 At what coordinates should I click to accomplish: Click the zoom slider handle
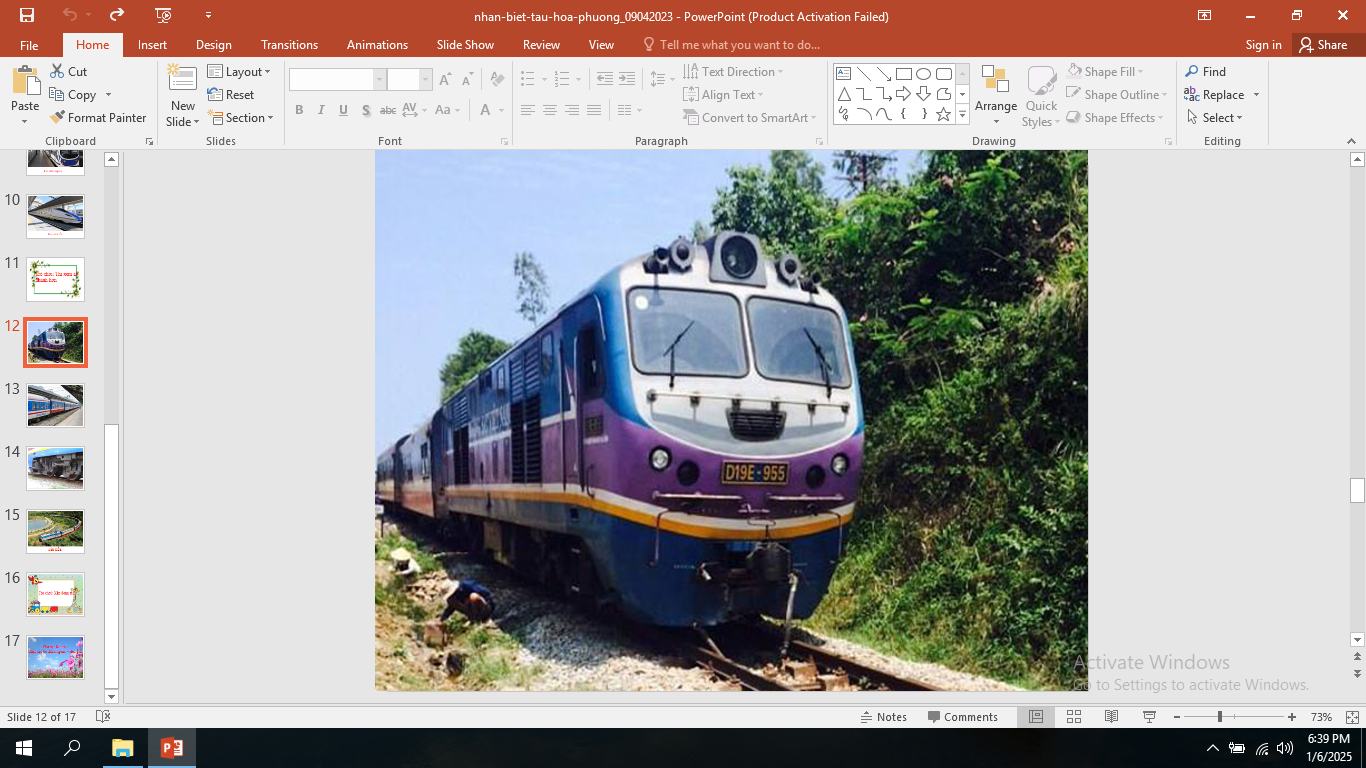1219,717
